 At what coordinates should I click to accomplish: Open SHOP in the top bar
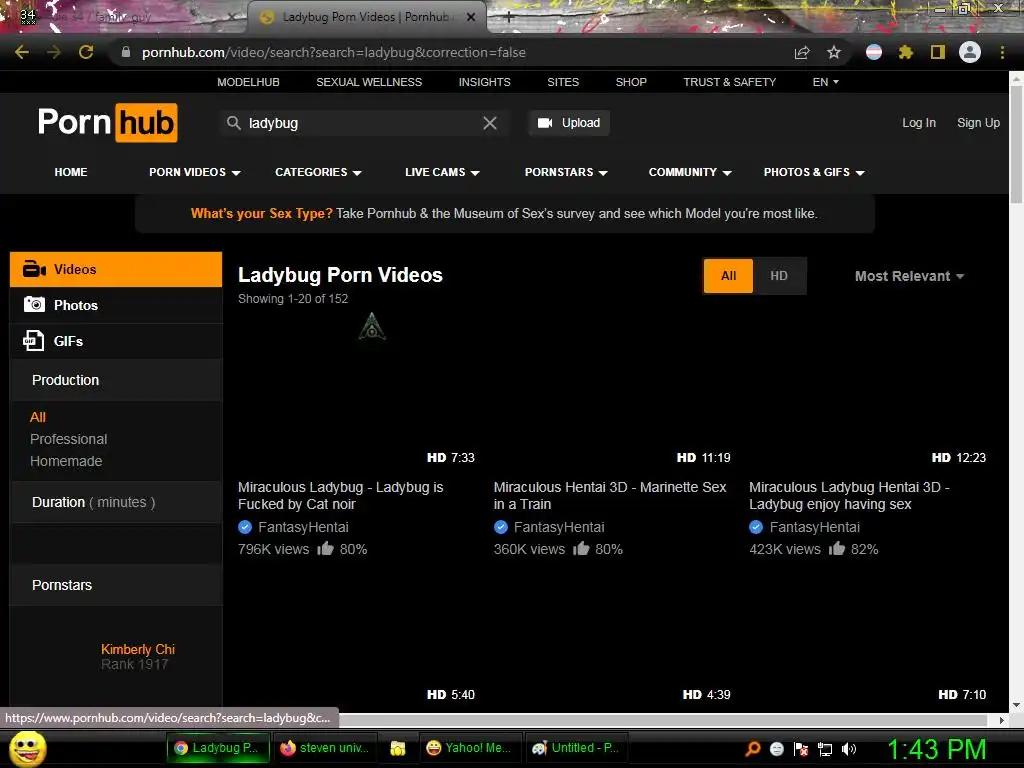(631, 82)
